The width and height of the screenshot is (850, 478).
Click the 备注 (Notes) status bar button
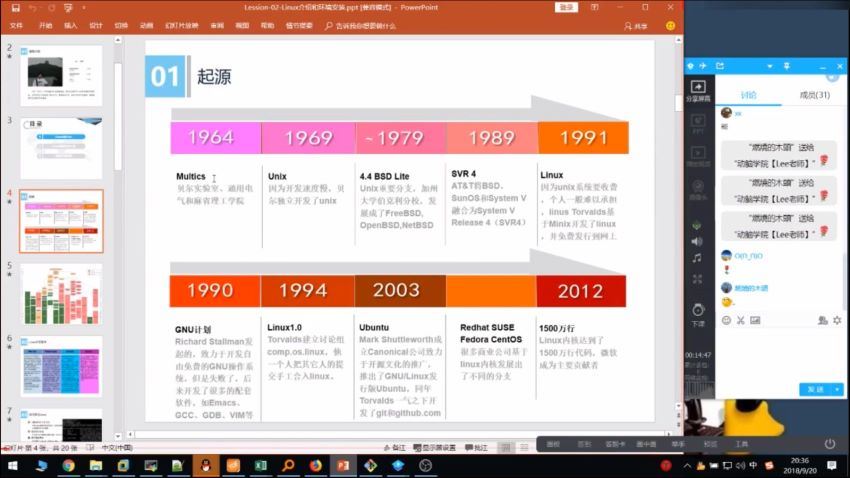pos(395,448)
